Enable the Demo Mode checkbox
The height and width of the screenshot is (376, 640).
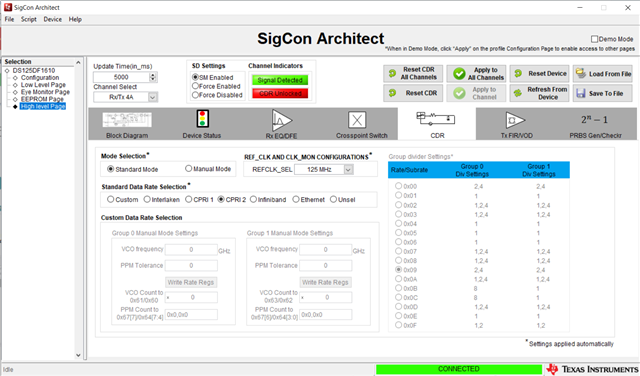594,39
